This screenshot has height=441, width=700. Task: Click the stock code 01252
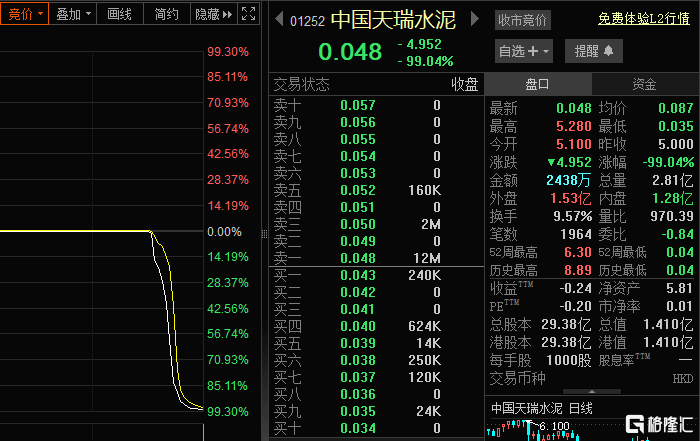[x=307, y=21]
